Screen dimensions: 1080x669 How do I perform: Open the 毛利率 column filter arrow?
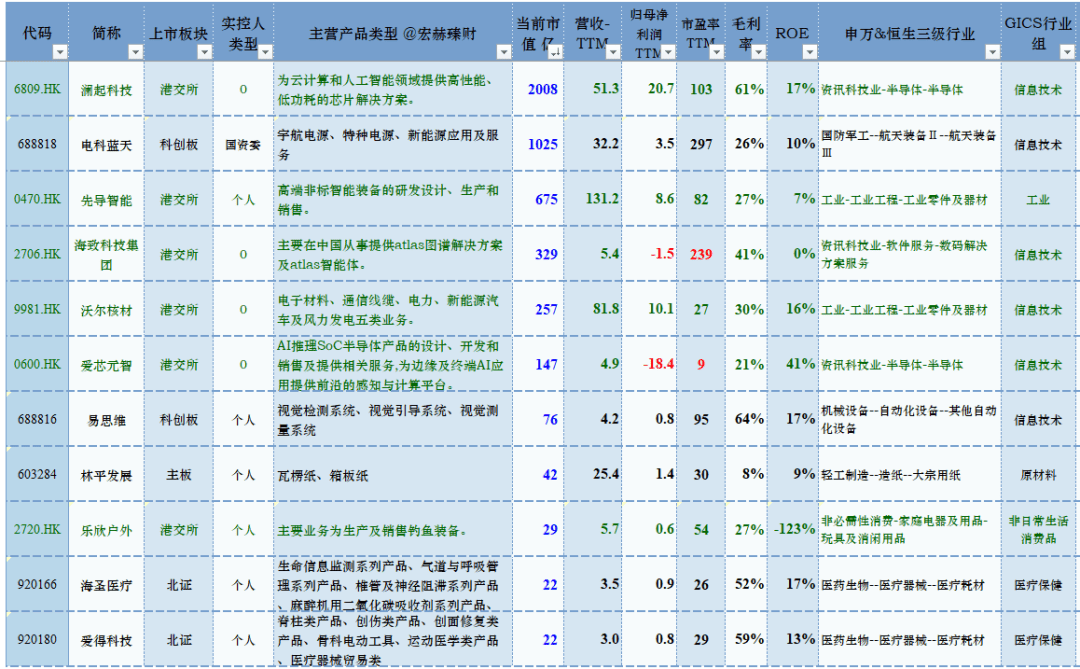tap(760, 52)
